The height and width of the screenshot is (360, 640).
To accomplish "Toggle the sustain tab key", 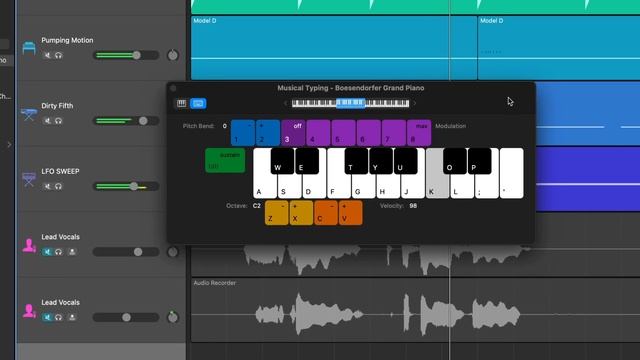I will click(x=225, y=160).
